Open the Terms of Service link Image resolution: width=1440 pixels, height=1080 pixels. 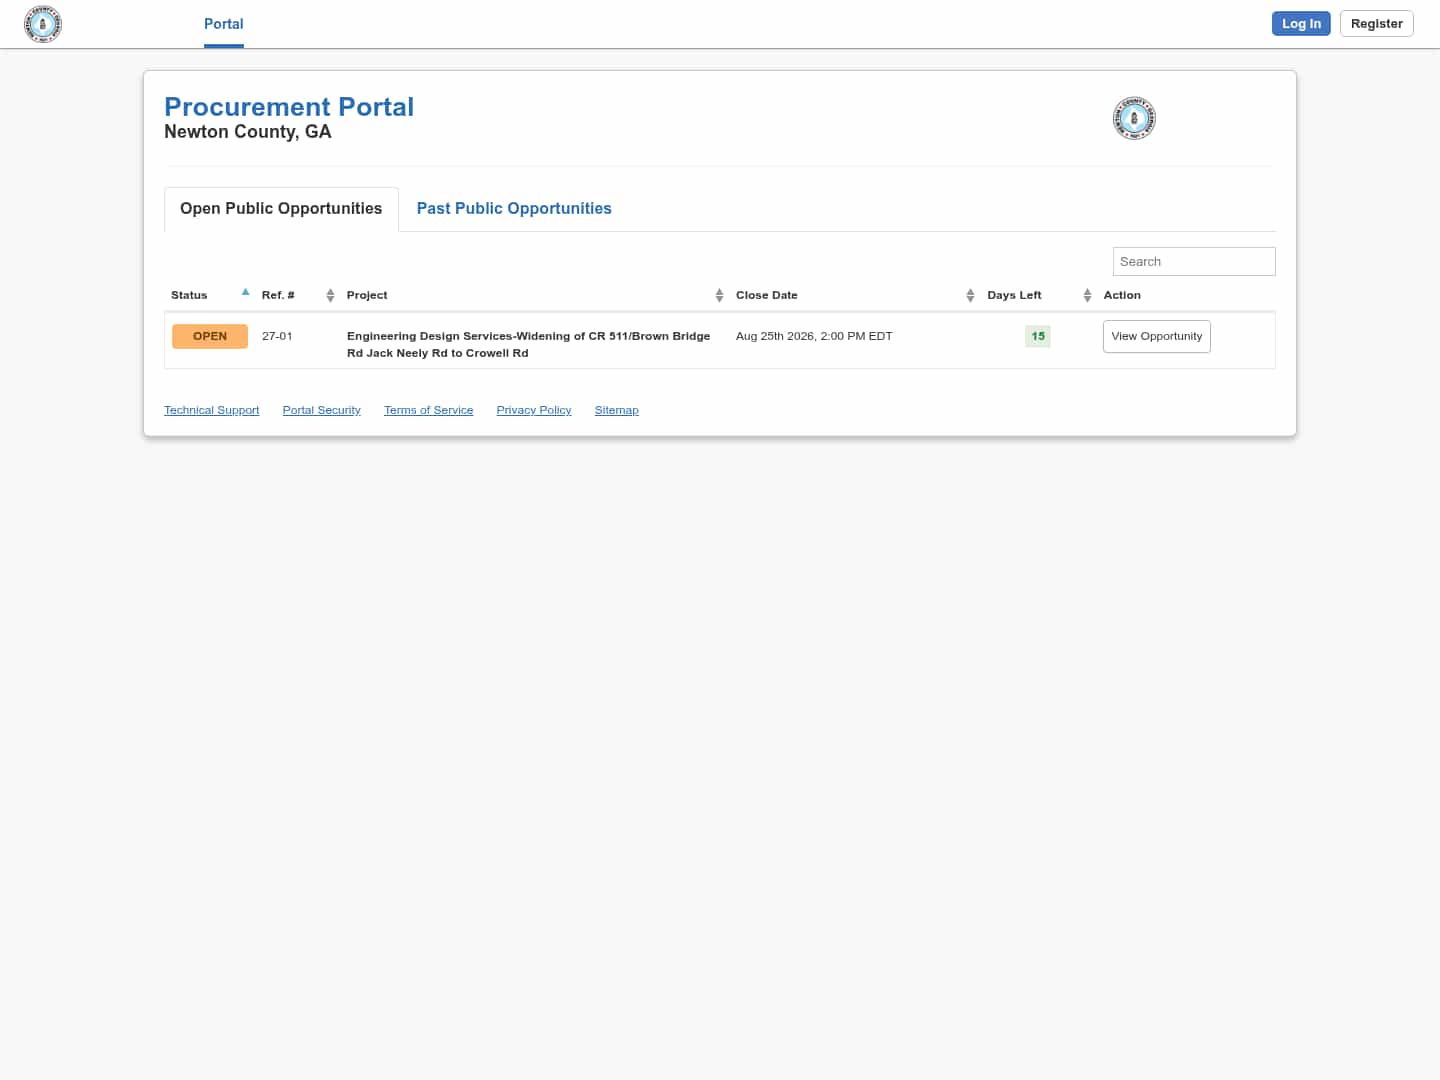[x=428, y=410]
